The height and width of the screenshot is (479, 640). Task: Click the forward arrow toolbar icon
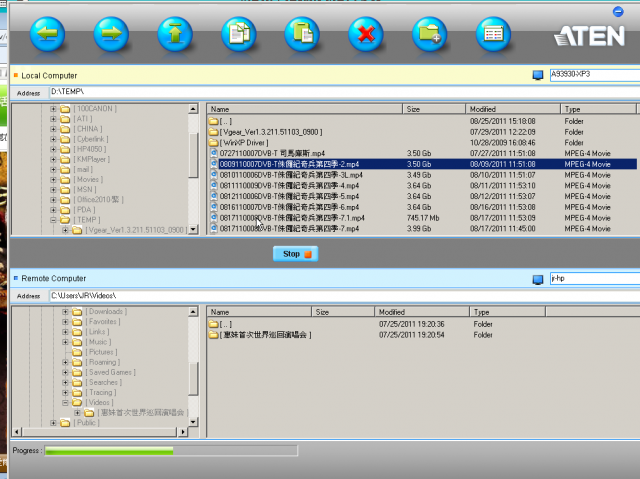coord(111,34)
